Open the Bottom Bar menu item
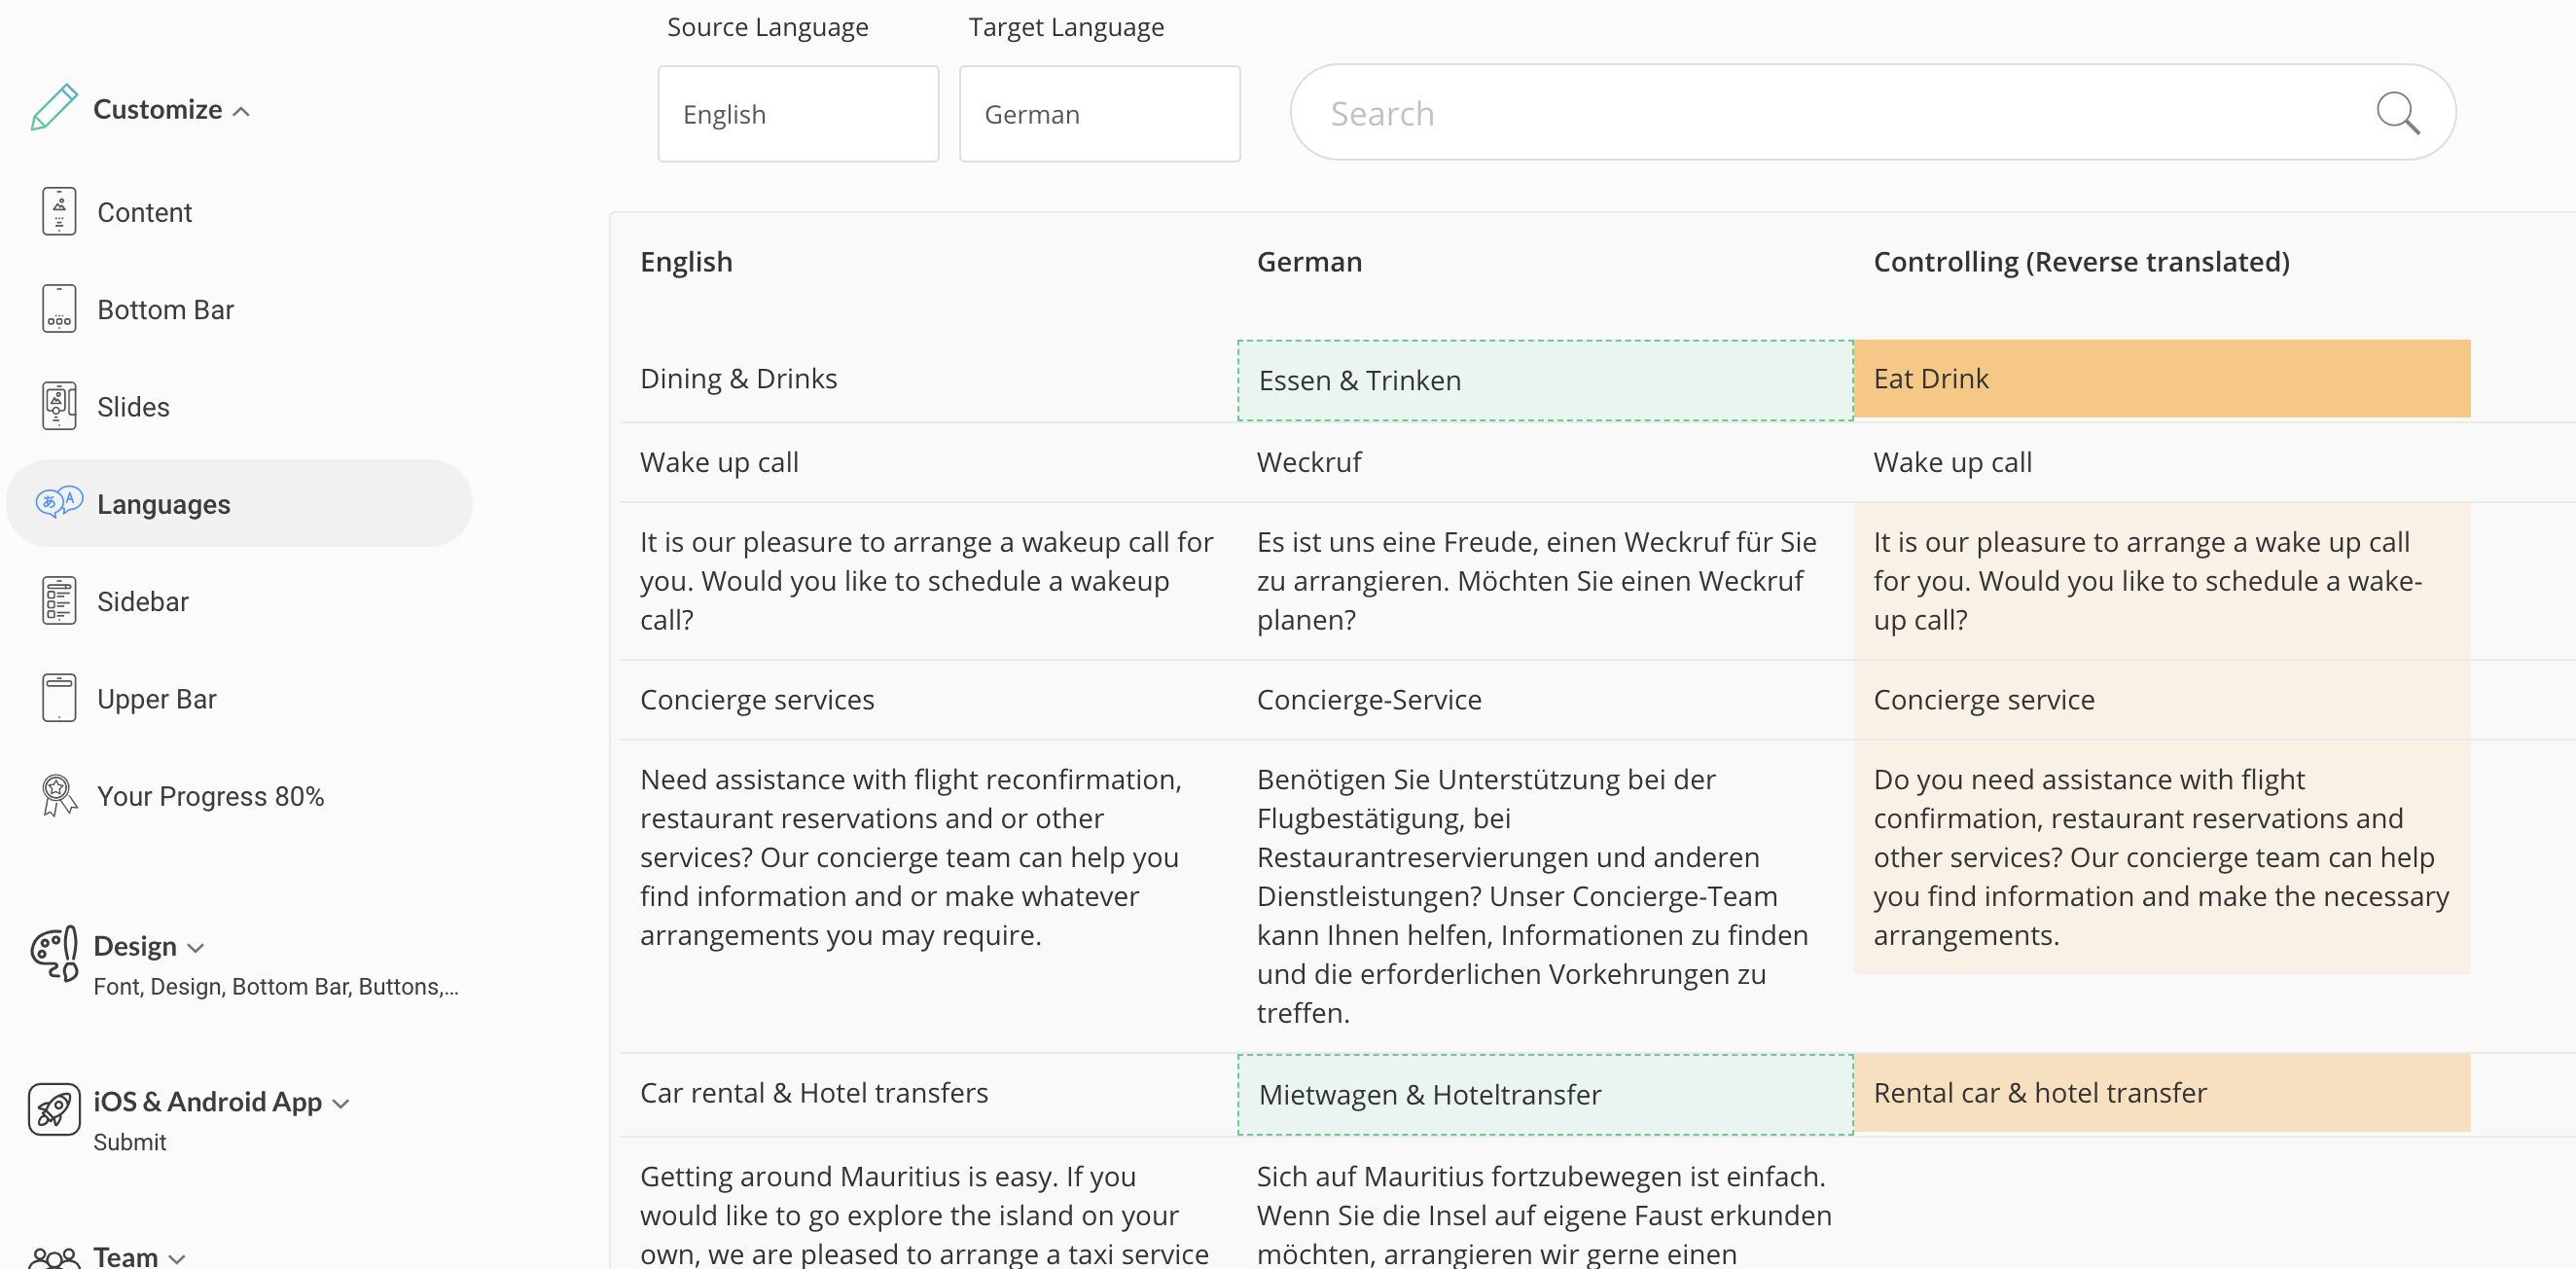This screenshot has width=2576, height=1269. (x=165, y=309)
